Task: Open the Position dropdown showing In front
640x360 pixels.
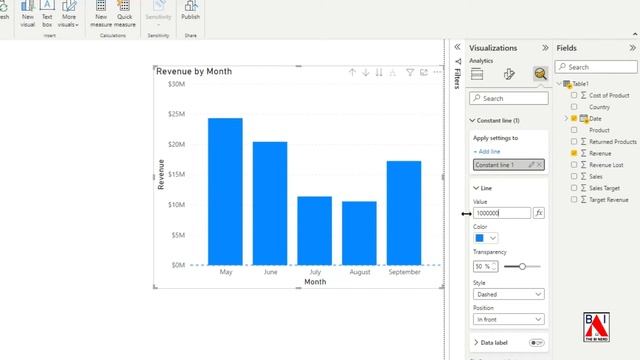Action: click(509, 319)
